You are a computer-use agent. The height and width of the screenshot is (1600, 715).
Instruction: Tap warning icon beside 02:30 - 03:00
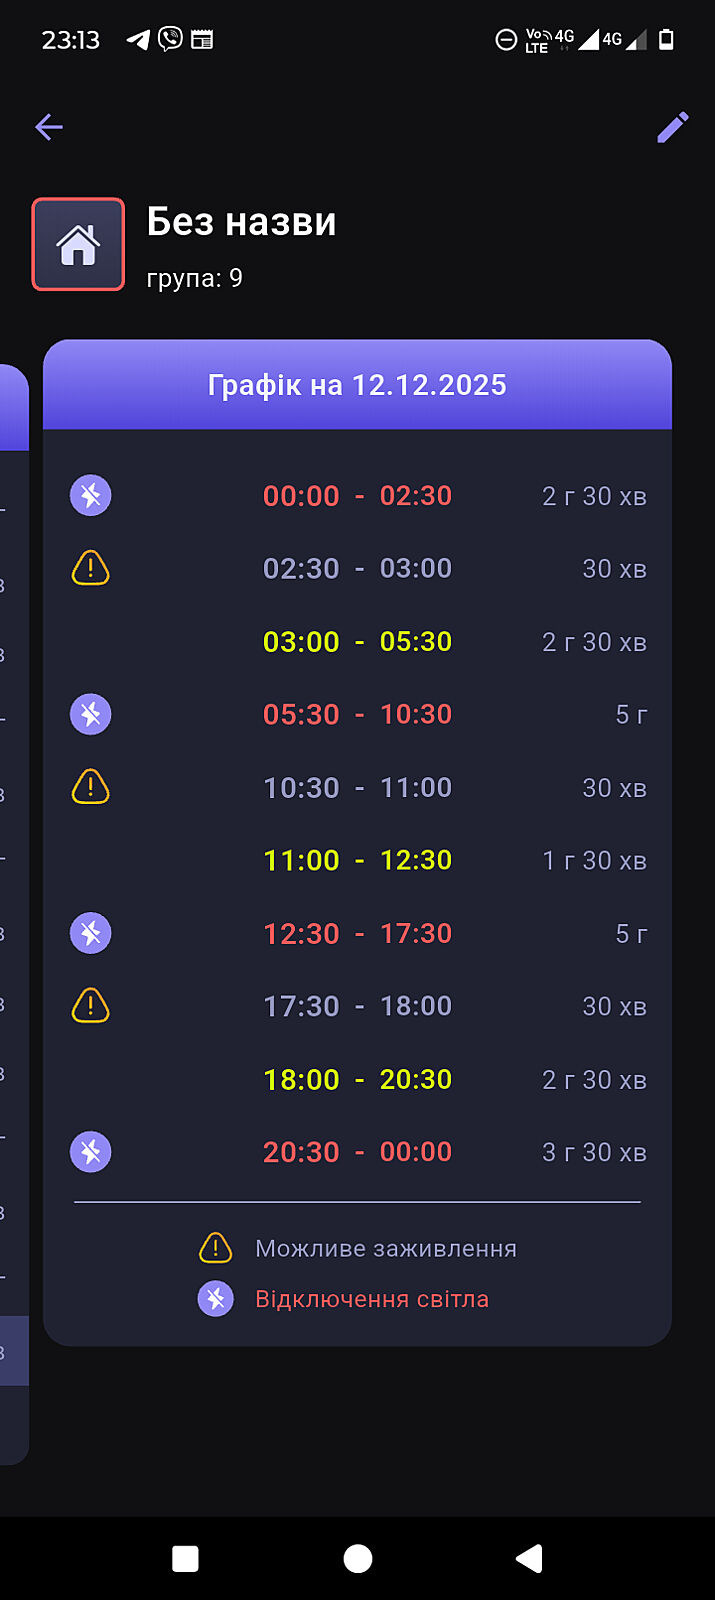(90, 568)
